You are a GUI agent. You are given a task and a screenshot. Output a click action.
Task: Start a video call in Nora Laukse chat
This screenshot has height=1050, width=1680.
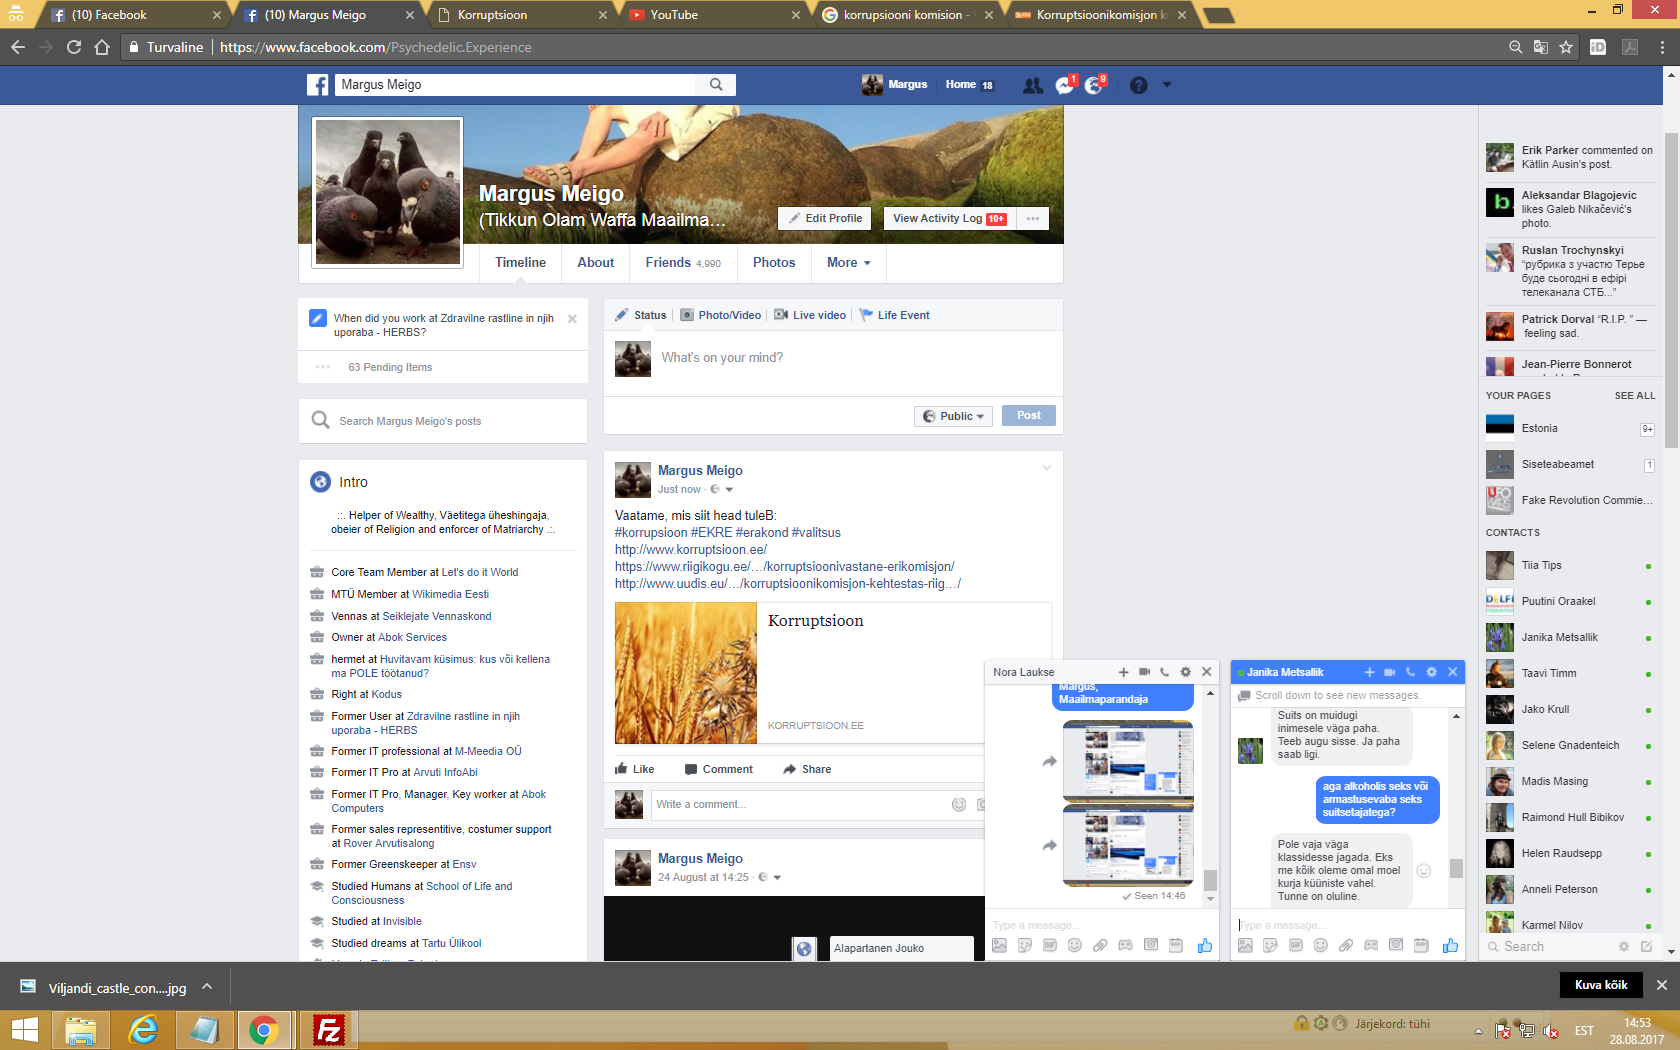click(x=1144, y=672)
